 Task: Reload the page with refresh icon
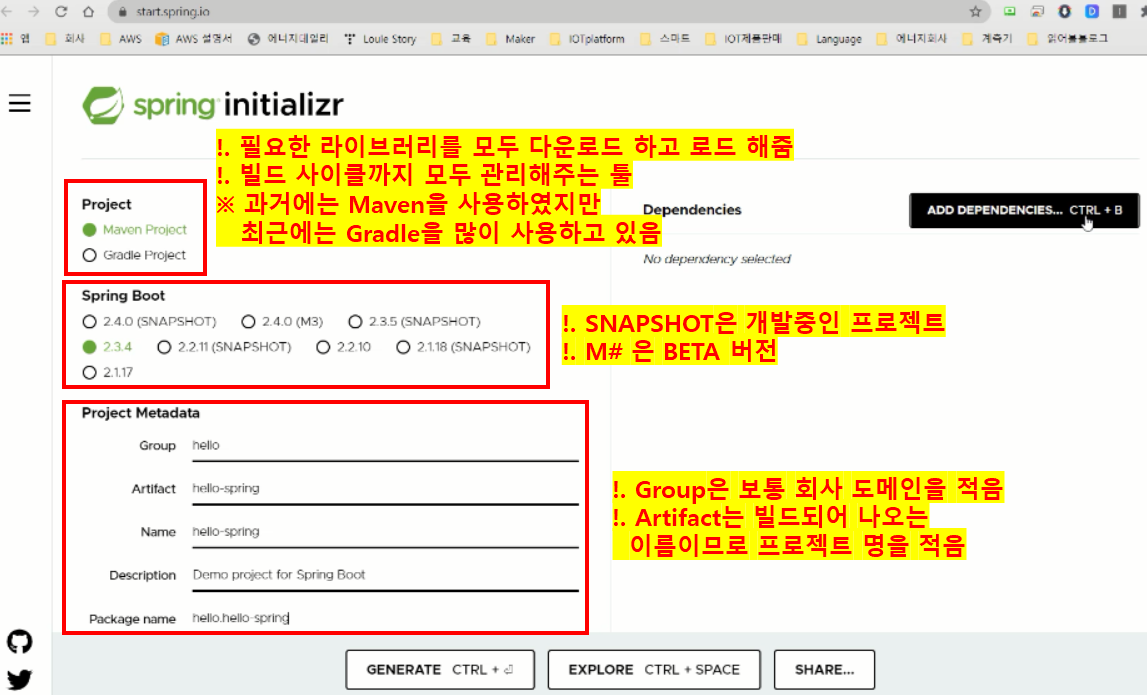click(61, 12)
